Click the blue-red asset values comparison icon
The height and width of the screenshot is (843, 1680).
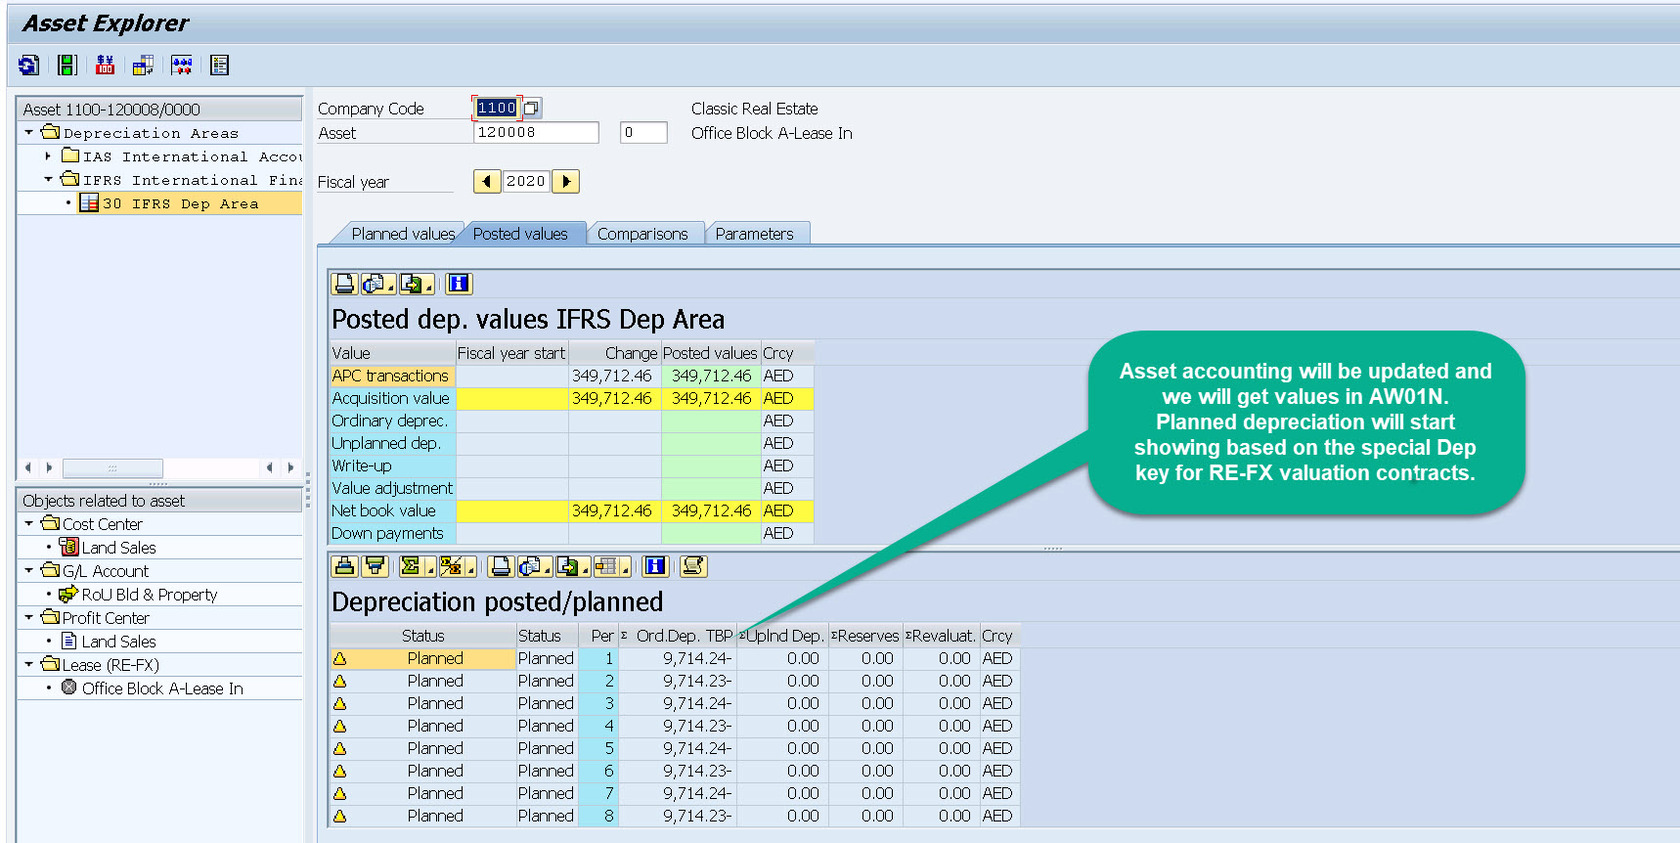point(182,66)
